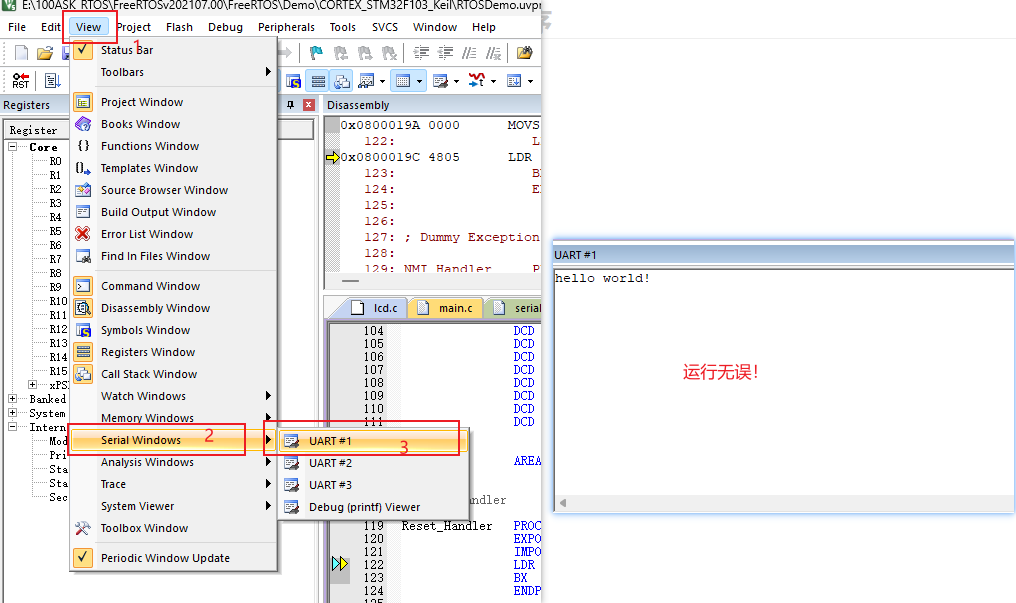This screenshot has height=603, width=1016.
Task: Open Error List Window entry
Action: pos(174,234)
